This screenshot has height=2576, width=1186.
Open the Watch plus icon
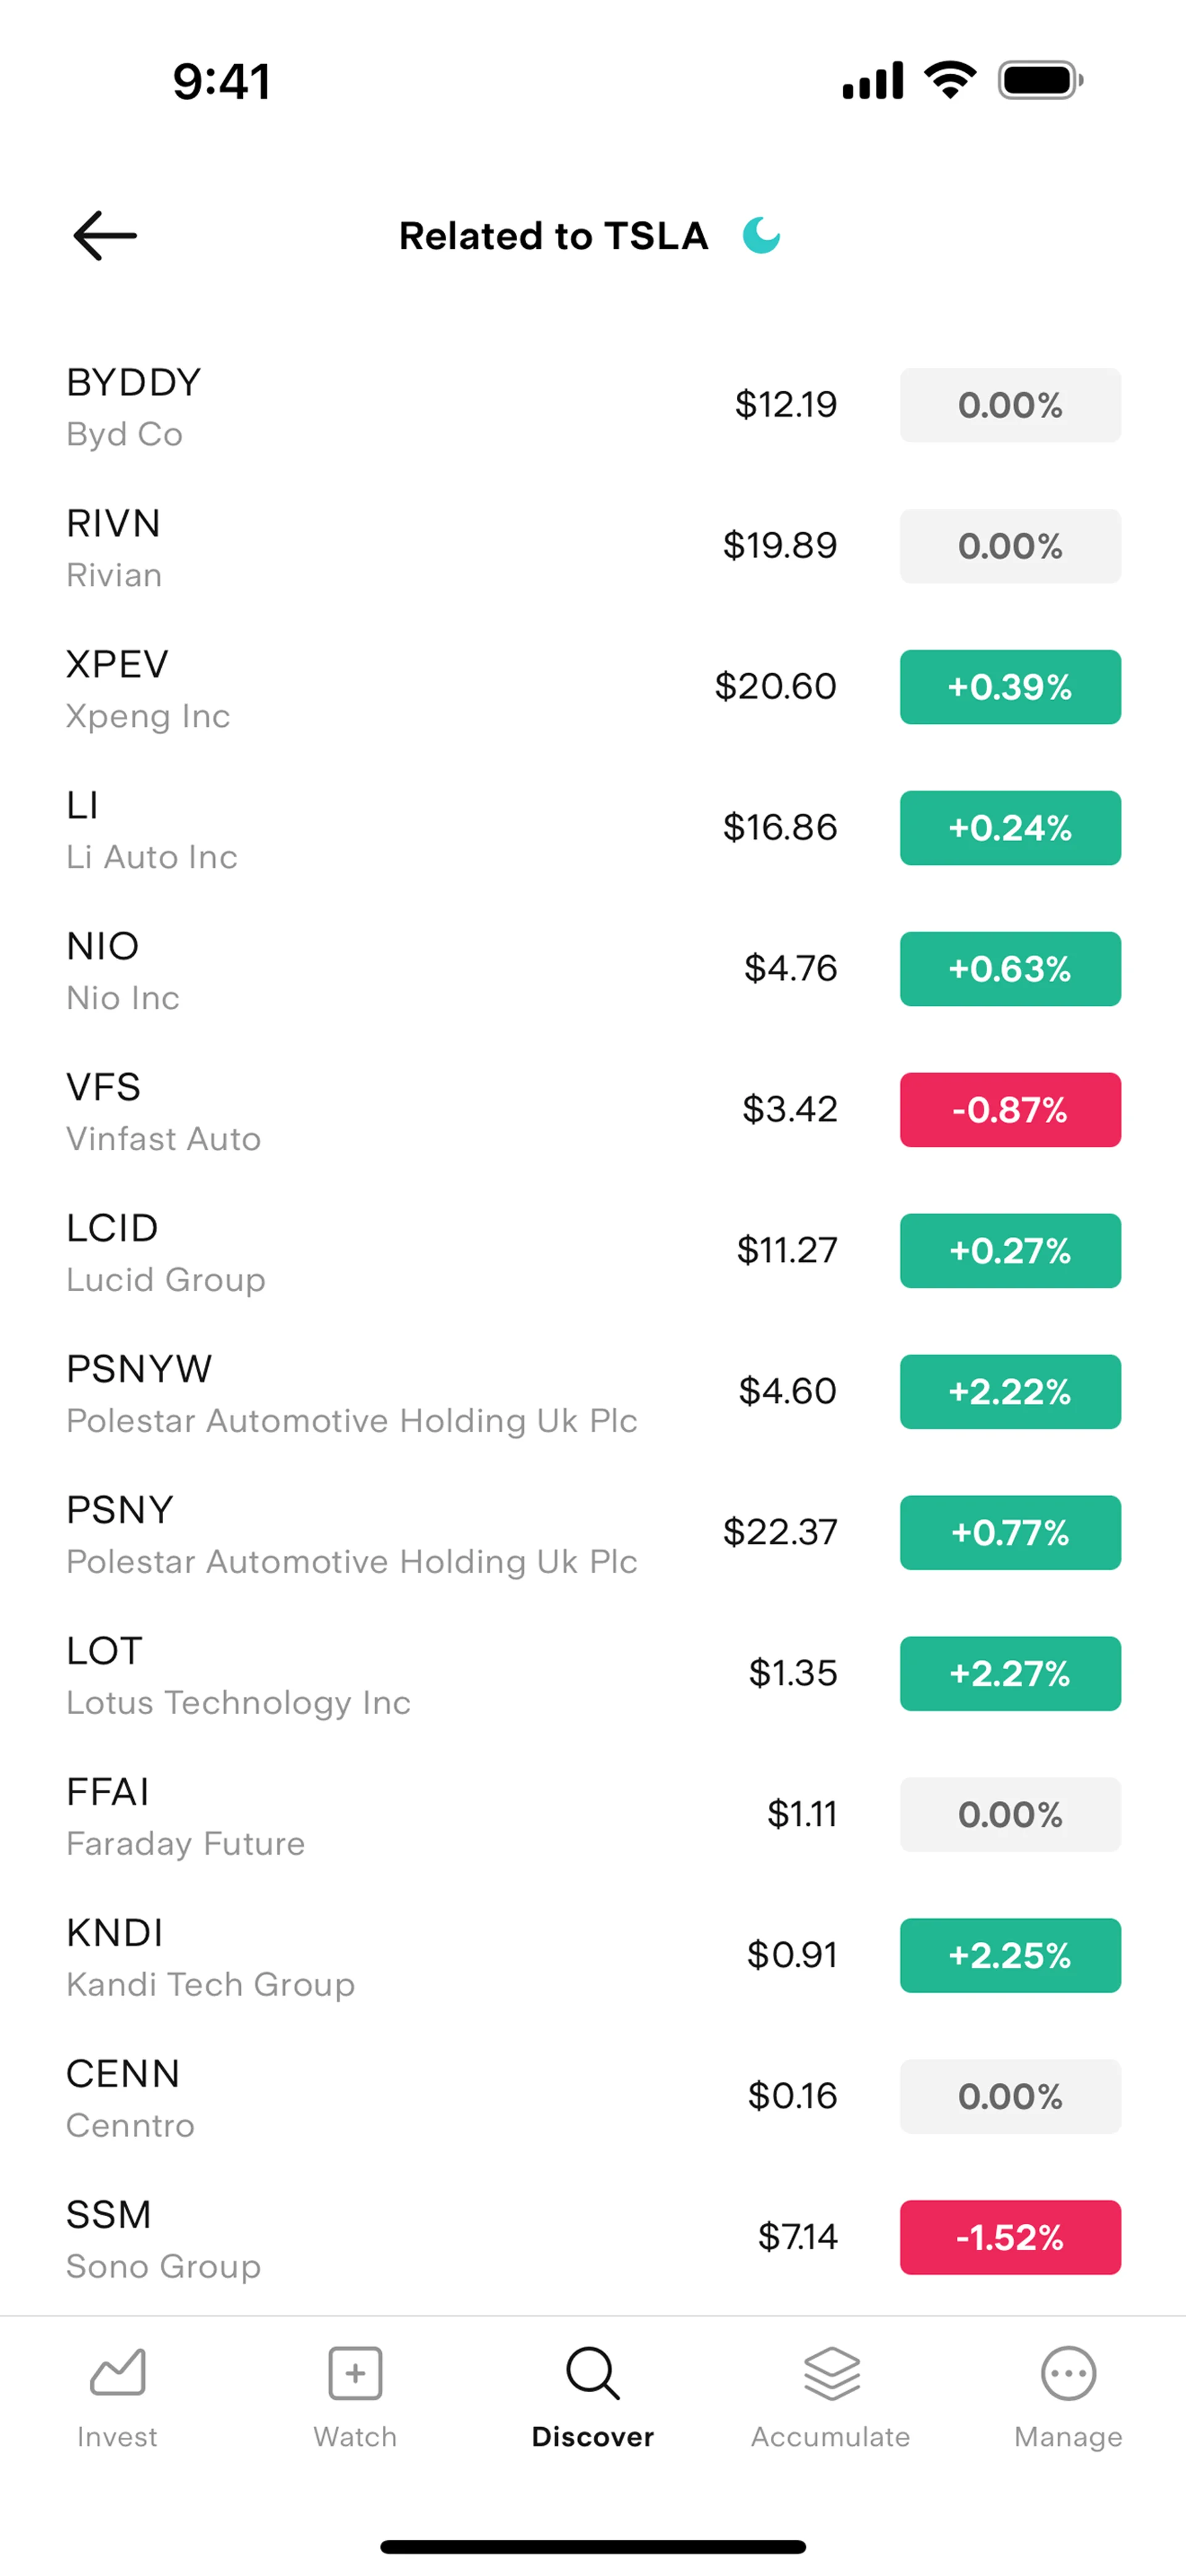(x=355, y=2372)
